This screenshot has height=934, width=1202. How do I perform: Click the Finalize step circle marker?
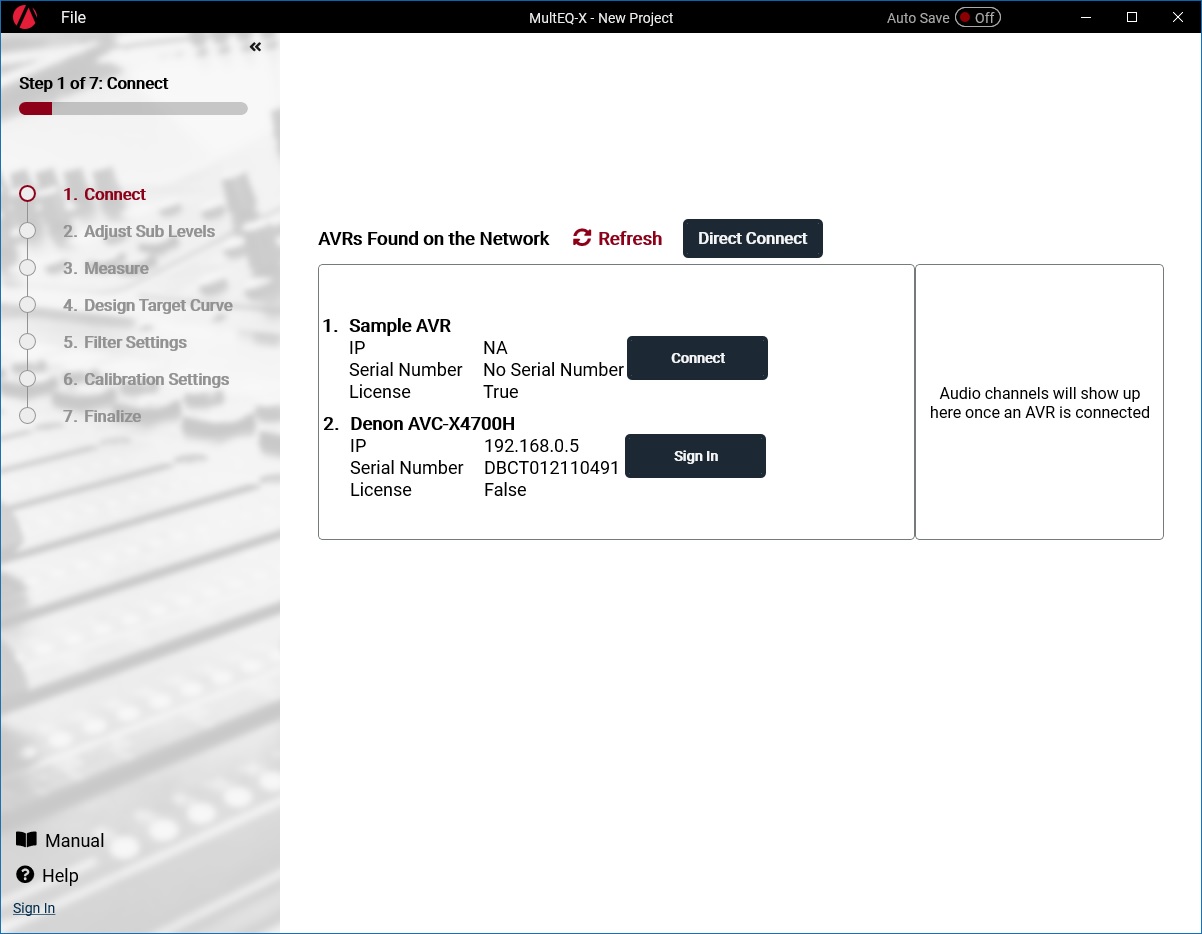28,416
